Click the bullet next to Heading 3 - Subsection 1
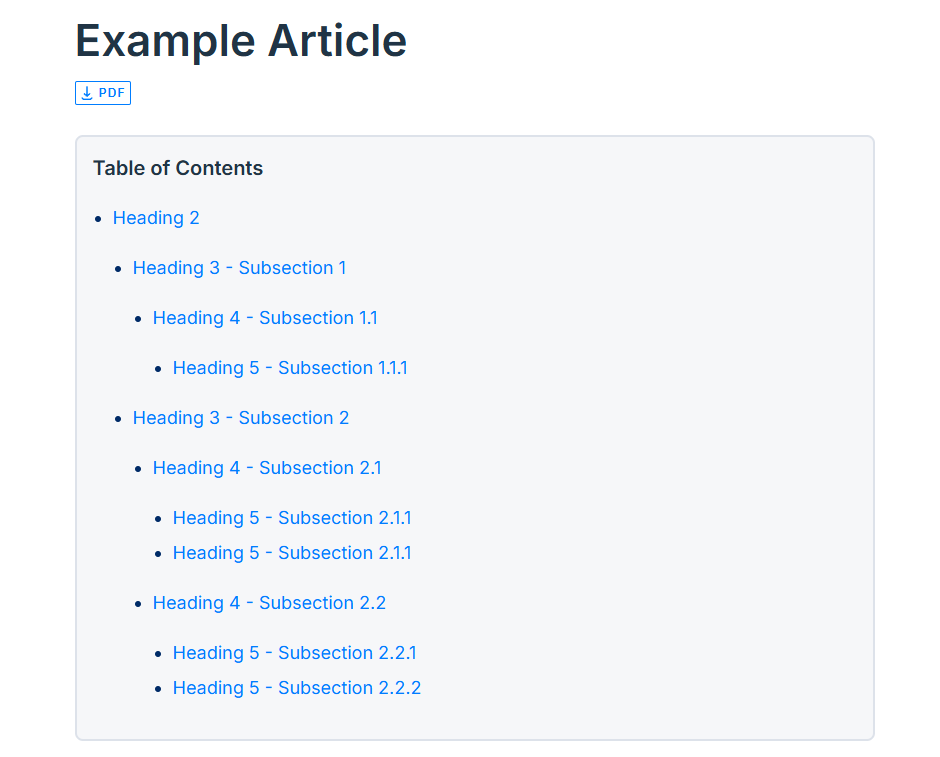 coord(118,269)
